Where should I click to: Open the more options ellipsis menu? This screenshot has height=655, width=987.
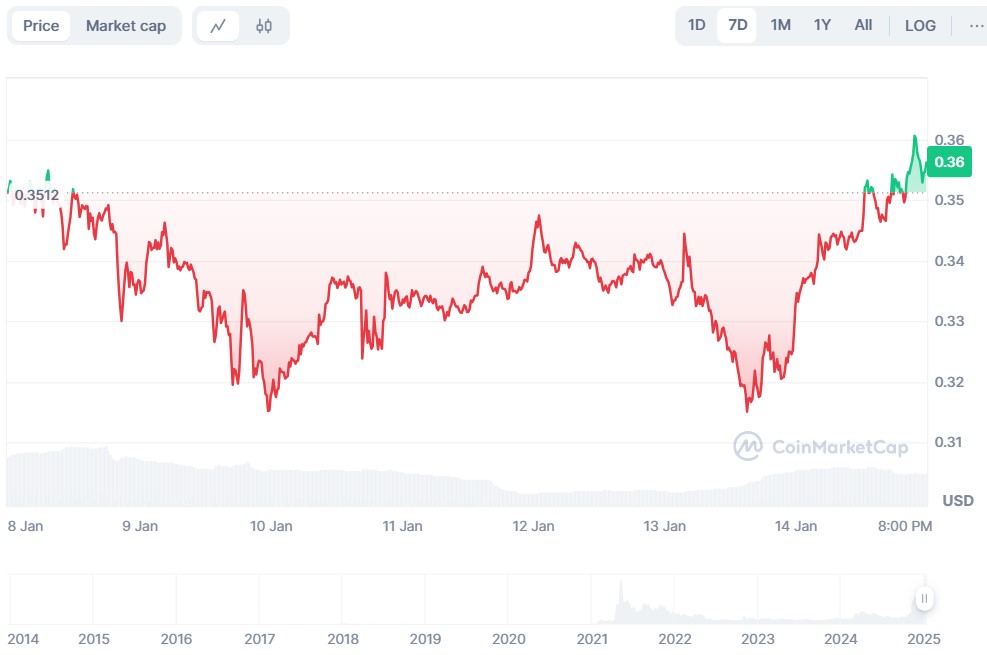click(976, 26)
